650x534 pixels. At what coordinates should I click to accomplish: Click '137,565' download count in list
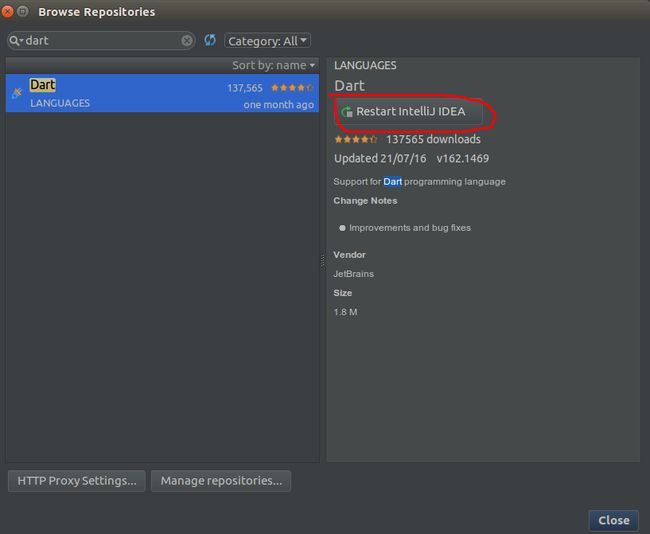(245, 88)
